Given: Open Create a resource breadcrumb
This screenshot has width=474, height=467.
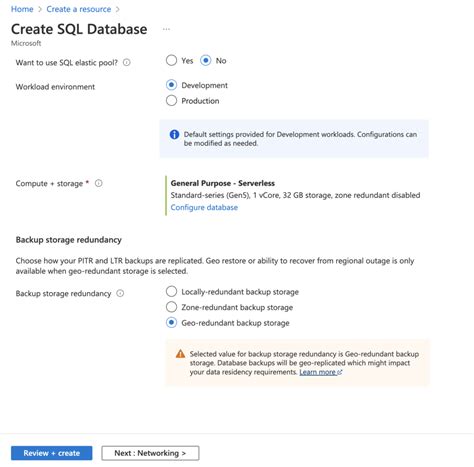Looking at the screenshot, I should click(x=79, y=9).
